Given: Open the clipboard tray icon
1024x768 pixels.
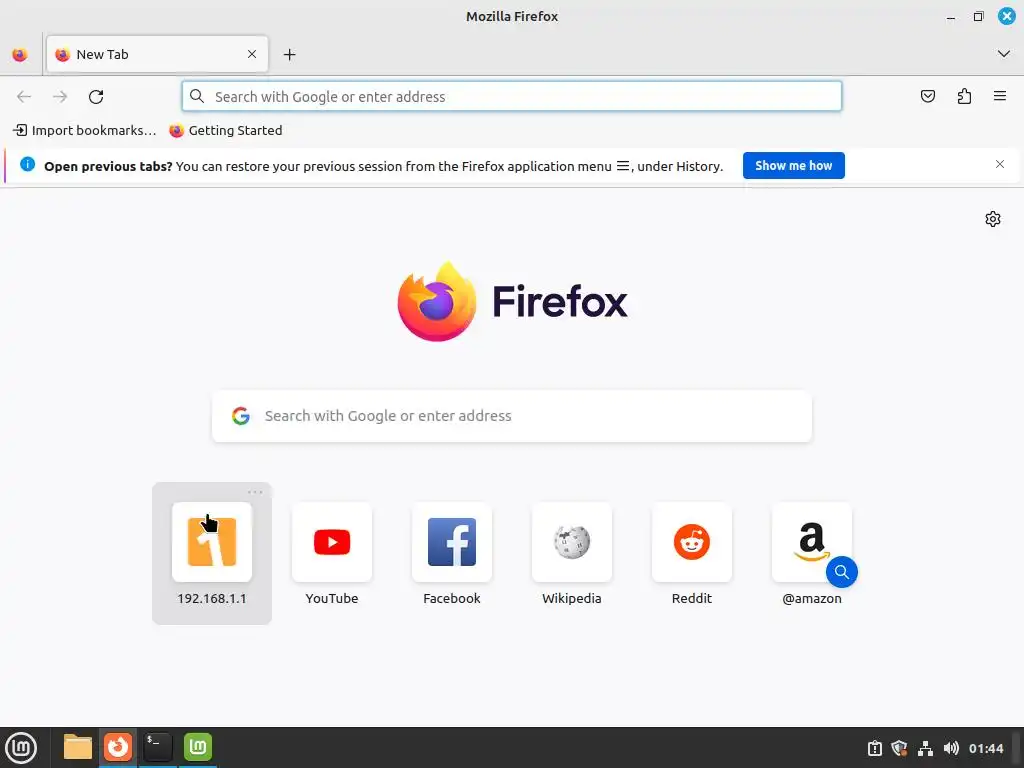Looking at the screenshot, I should [x=874, y=748].
